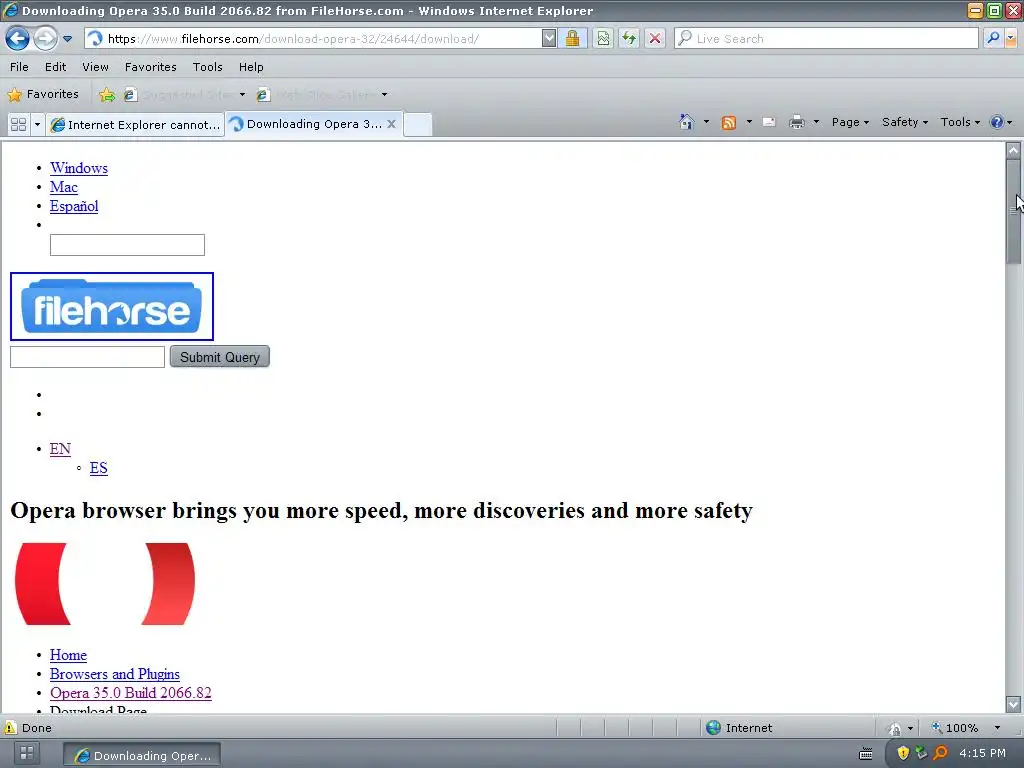Open the Page command menu
The width and height of the screenshot is (1024, 768).
[850, 122]
